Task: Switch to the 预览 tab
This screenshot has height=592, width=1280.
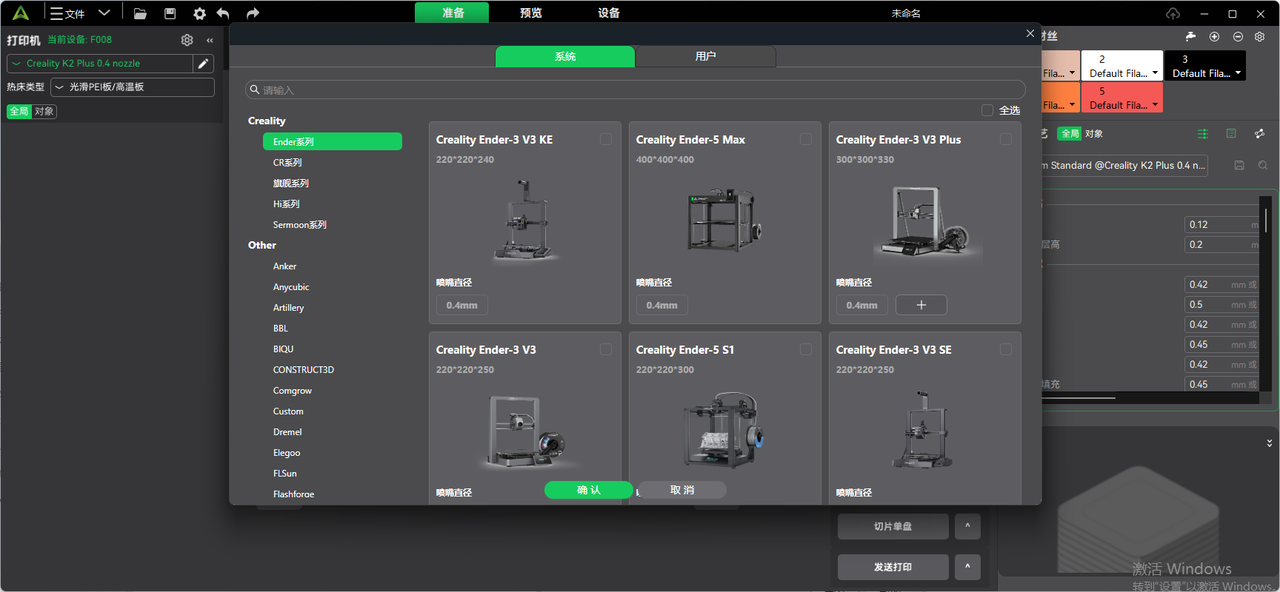Action: pos(531,13)
